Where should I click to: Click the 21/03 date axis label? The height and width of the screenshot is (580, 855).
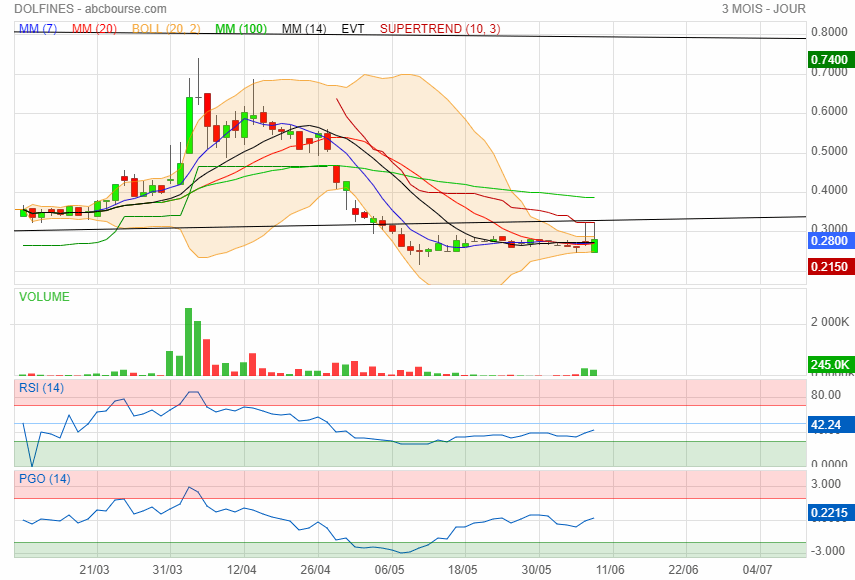click(94, 570)
